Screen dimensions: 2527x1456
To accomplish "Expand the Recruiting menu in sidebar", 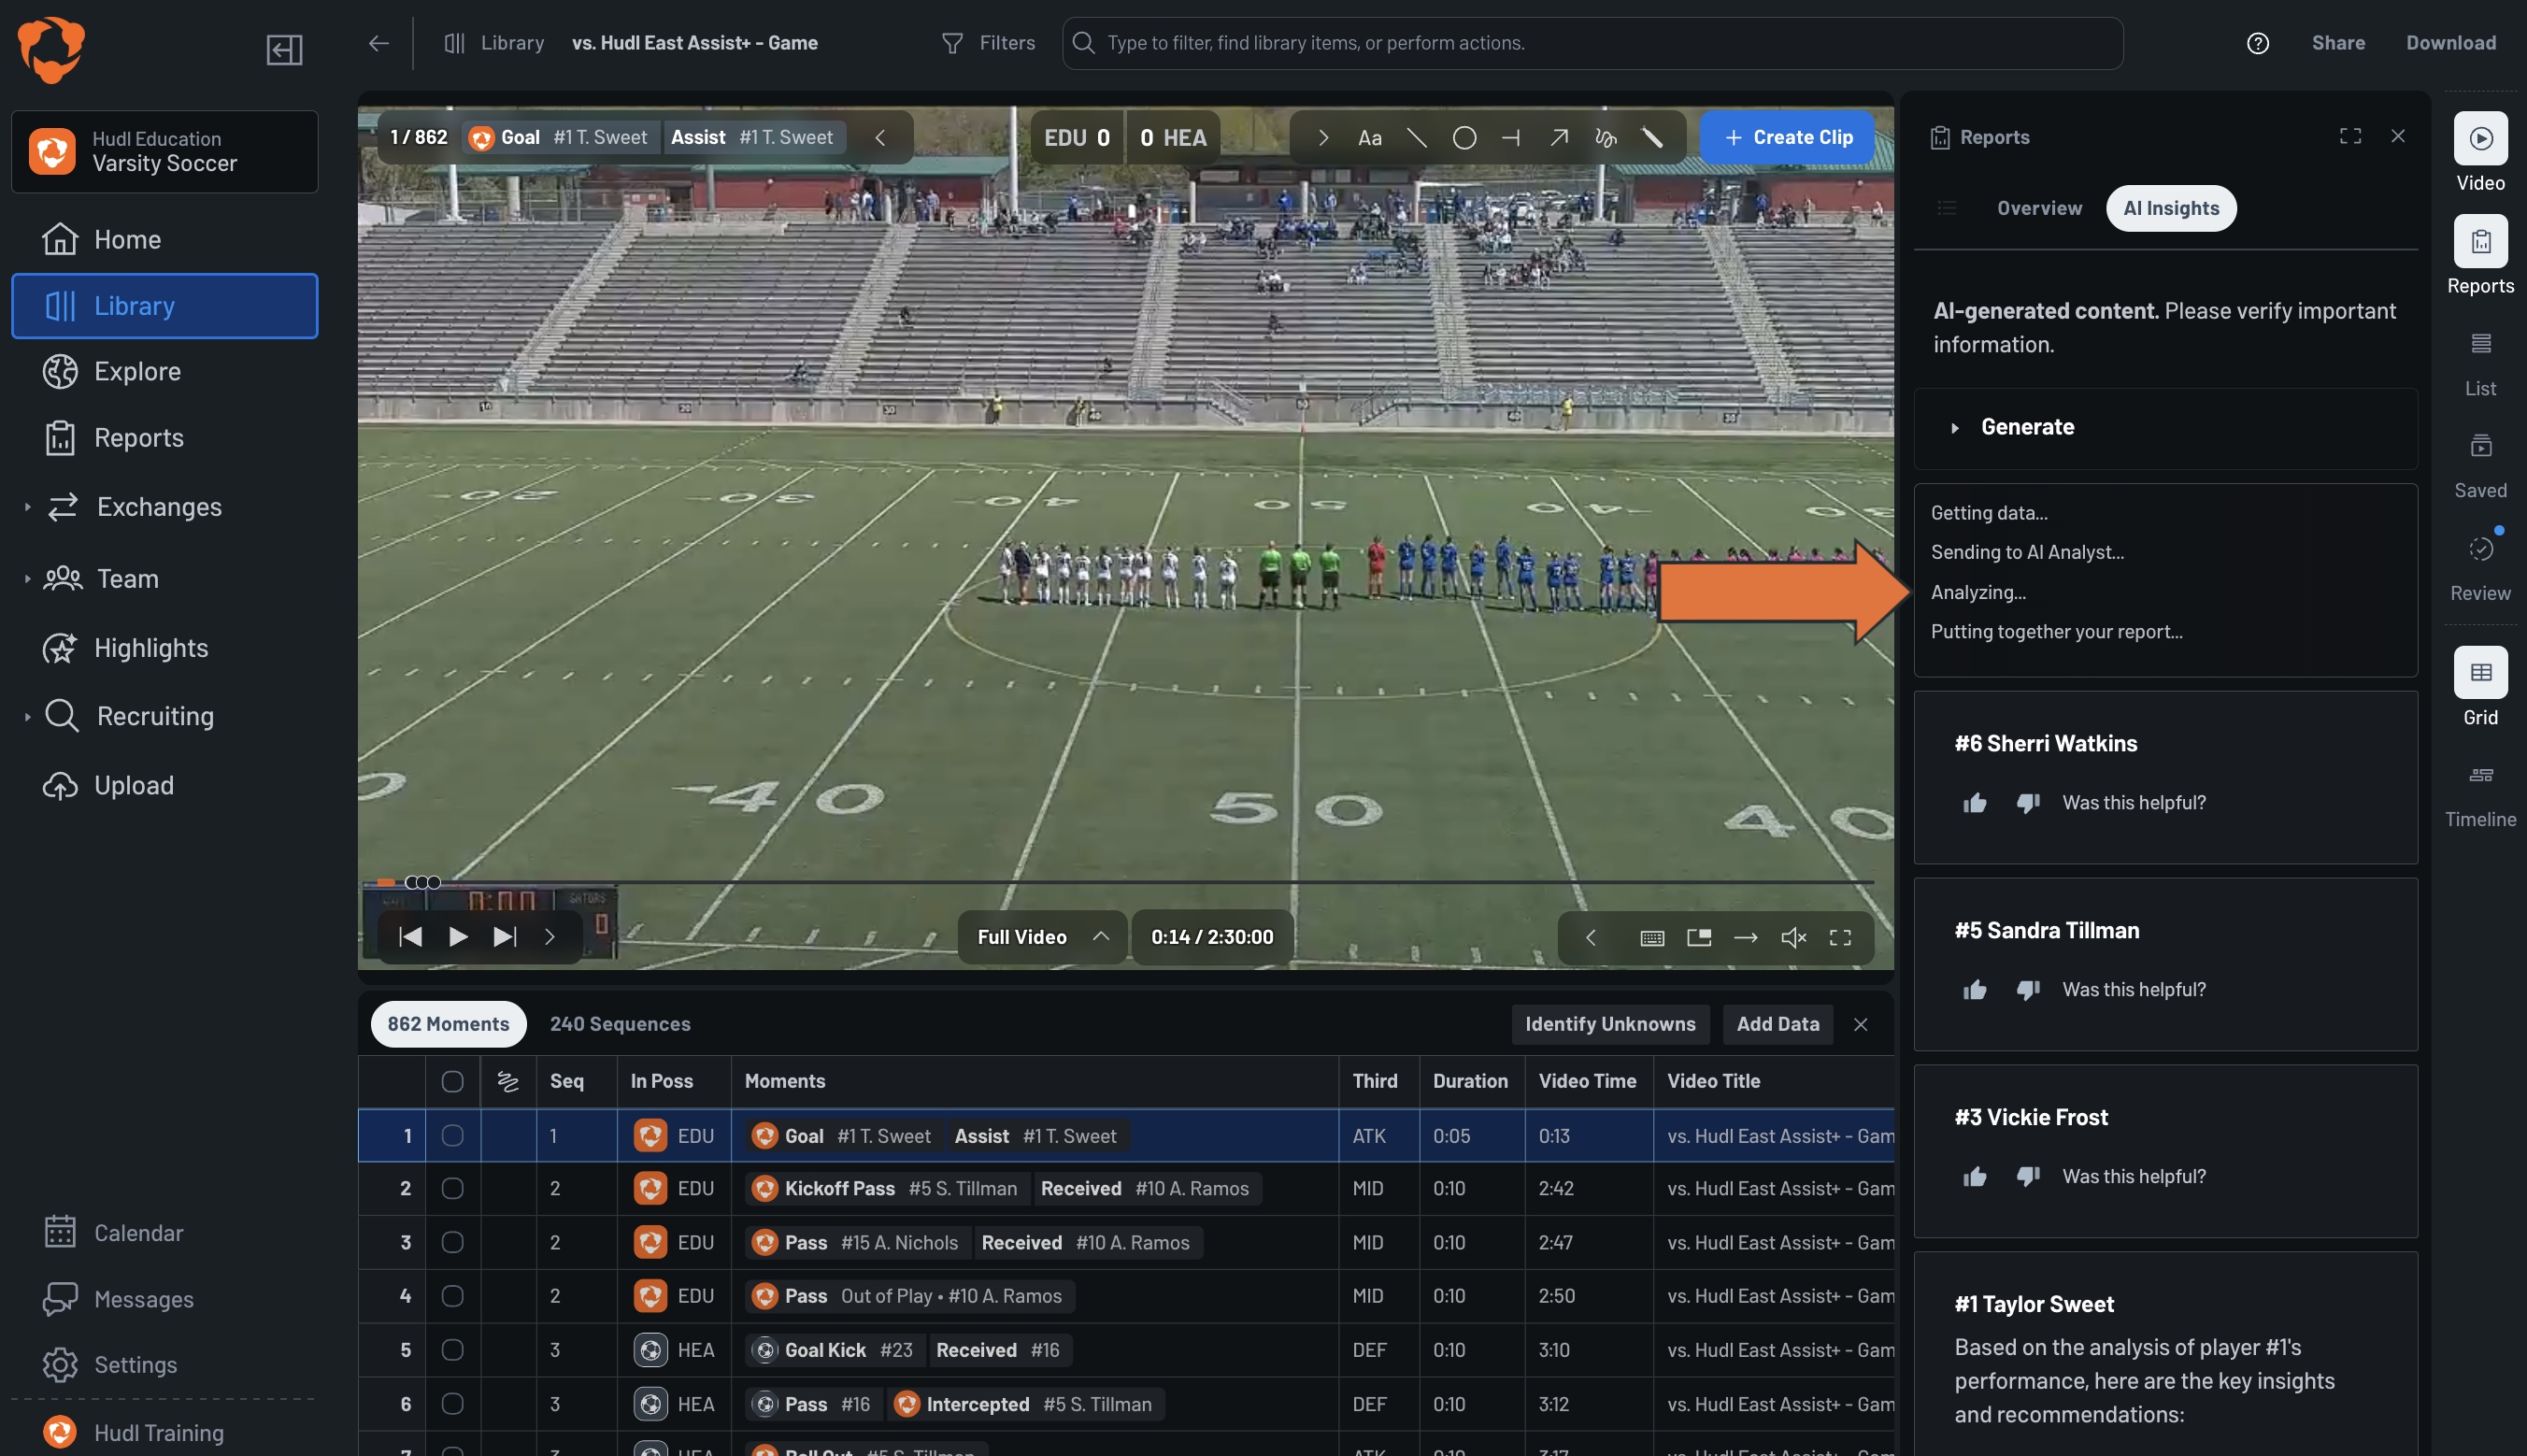I will coord(27,717).
